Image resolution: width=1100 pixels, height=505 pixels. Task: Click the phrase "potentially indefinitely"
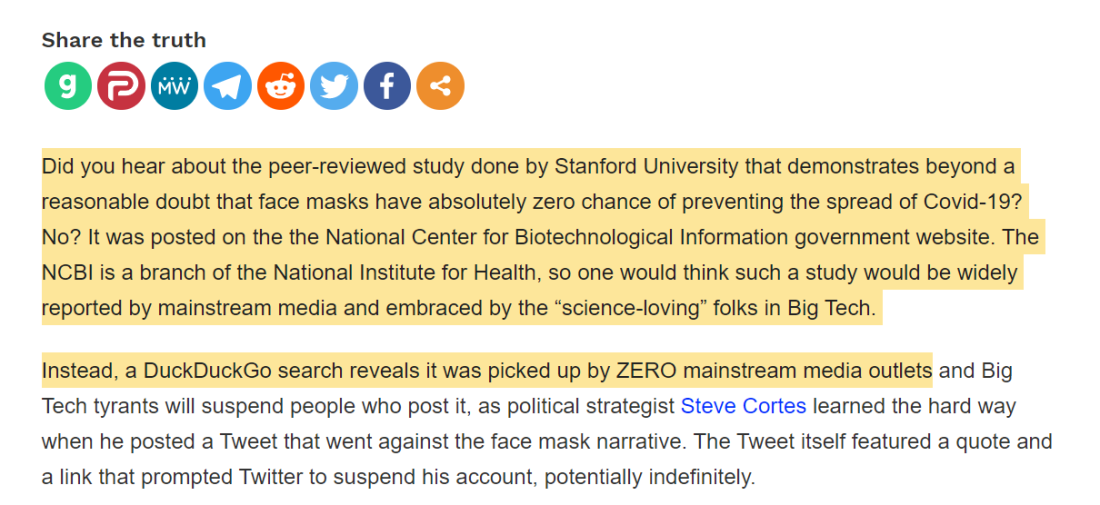click(645, 478)
